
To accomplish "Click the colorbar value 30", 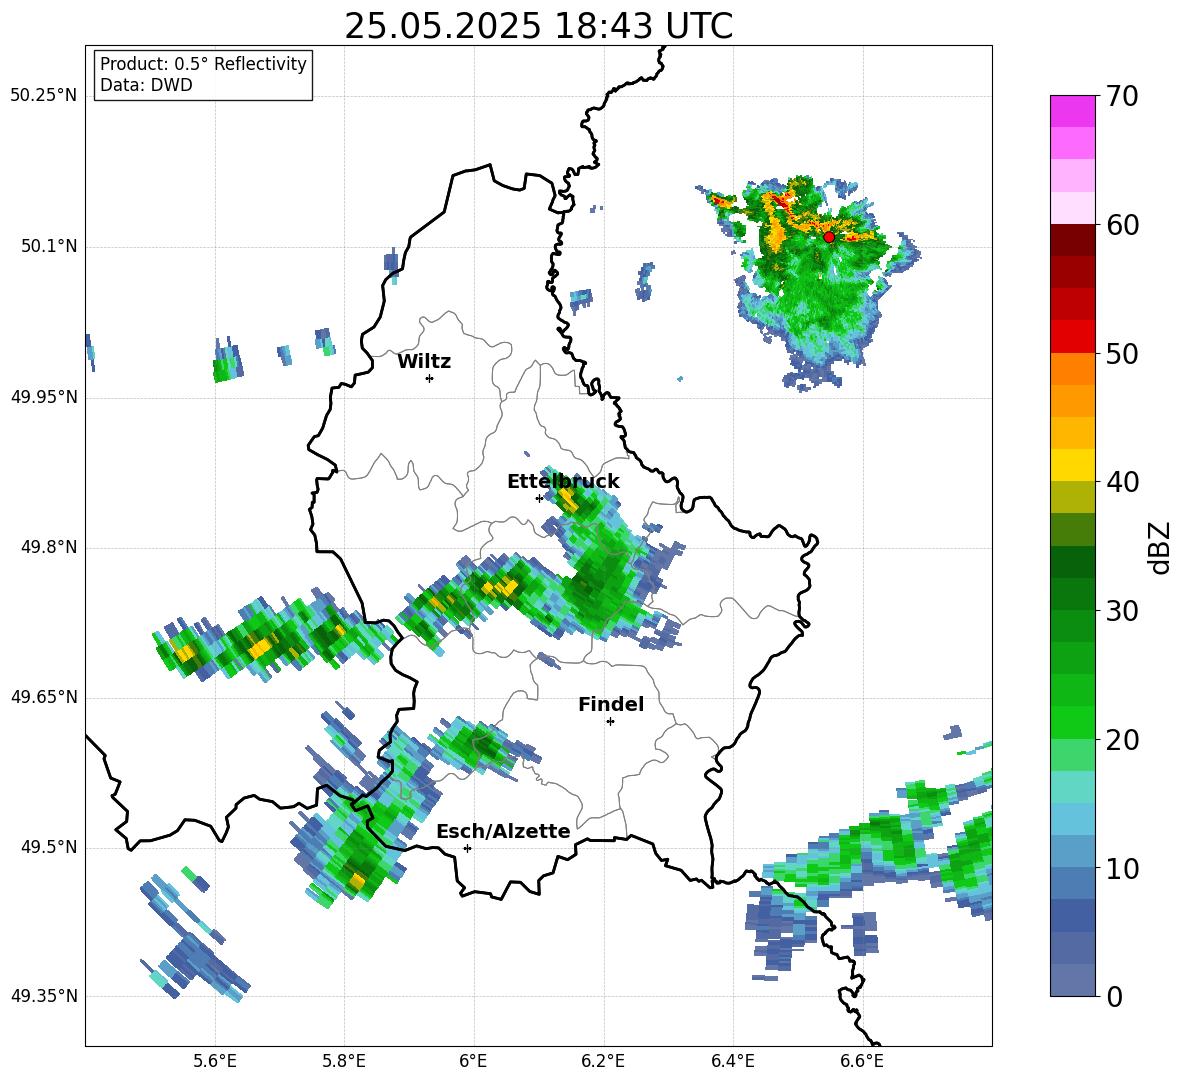I will (x=1122, y=611).
